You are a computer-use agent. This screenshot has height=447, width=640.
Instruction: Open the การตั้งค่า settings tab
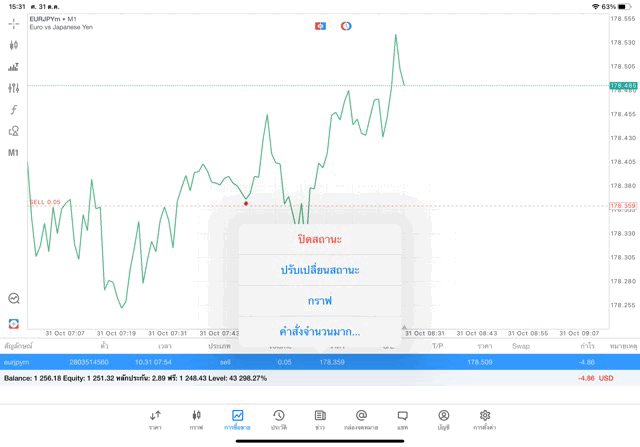pyautogui.click(x=485, y=419)
